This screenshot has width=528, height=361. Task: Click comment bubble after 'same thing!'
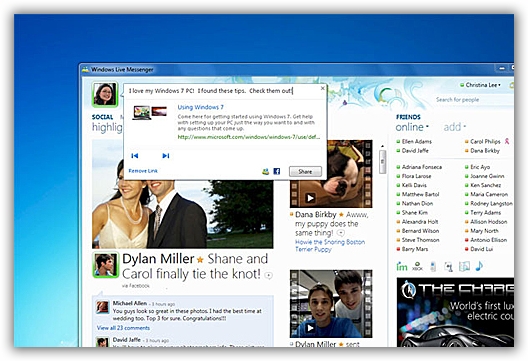341,233
